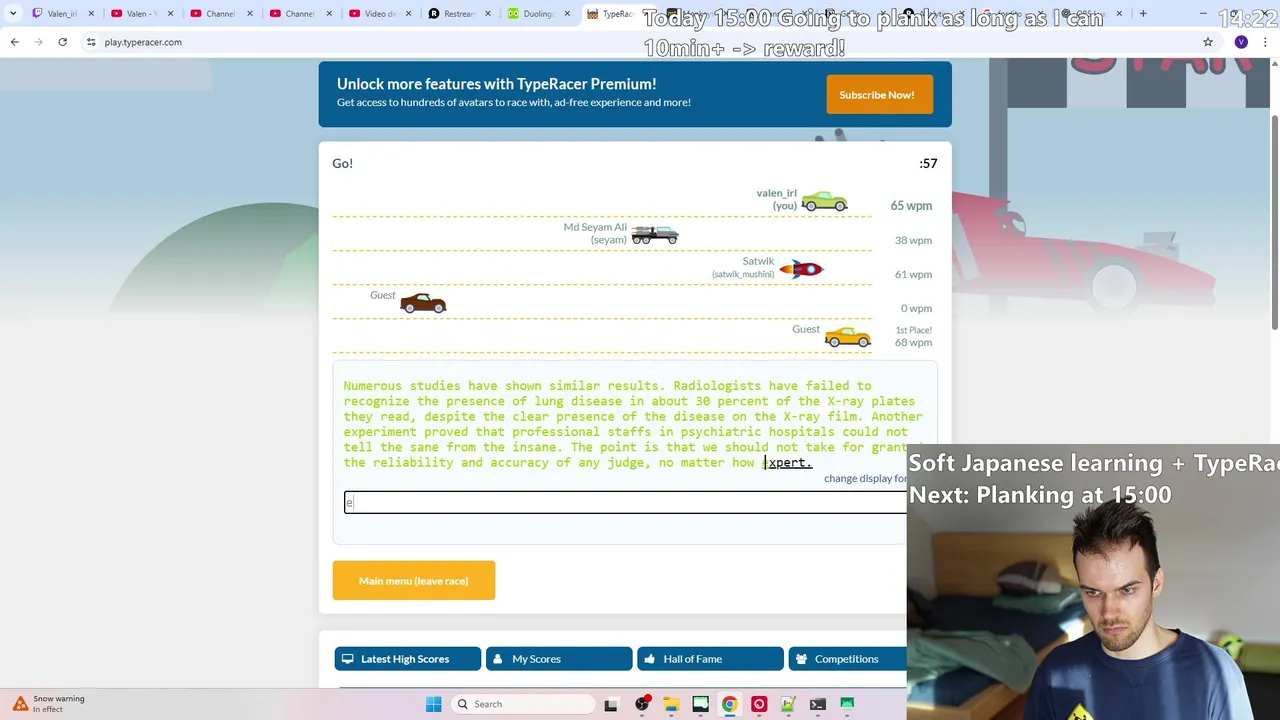Image resolution: width=1280 pixels, height=720 pixels.
Task: Open the notepad editor taskbar icon
Action: click(x=788, y=704)
